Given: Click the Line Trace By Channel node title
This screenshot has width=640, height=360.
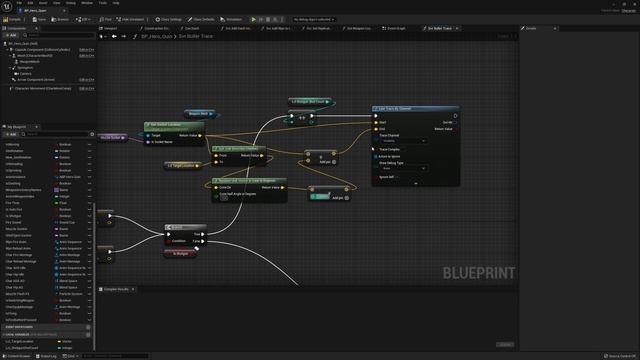Looking at the screenshot, I should click(395, 109).
